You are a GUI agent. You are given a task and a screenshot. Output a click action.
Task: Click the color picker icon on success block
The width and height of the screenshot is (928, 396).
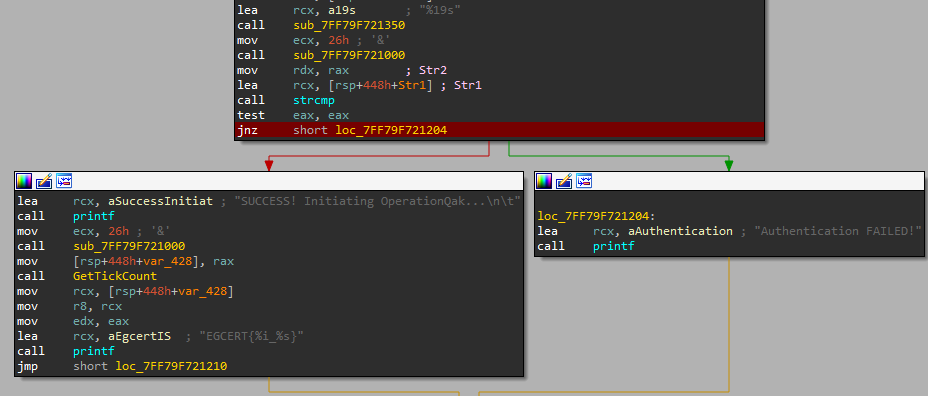click(24, 181)
